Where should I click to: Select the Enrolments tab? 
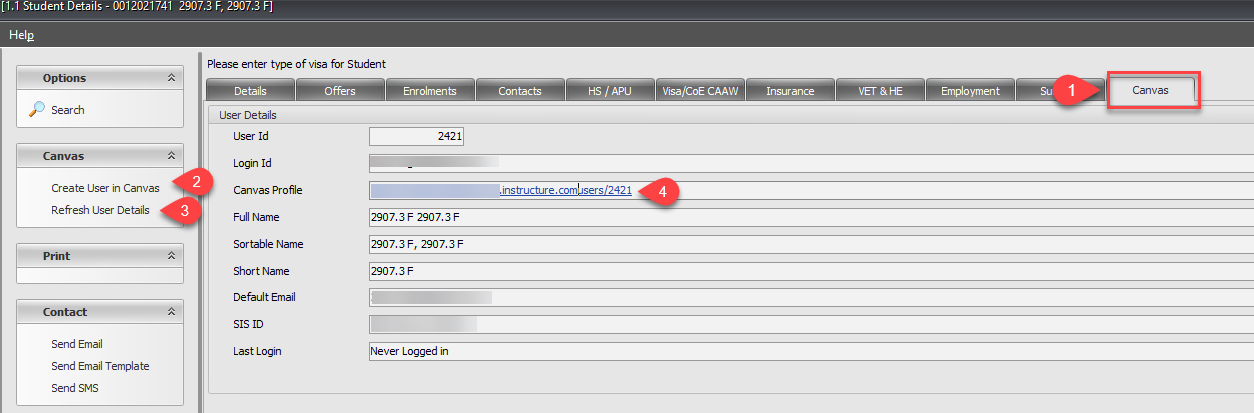click(429, 91)
